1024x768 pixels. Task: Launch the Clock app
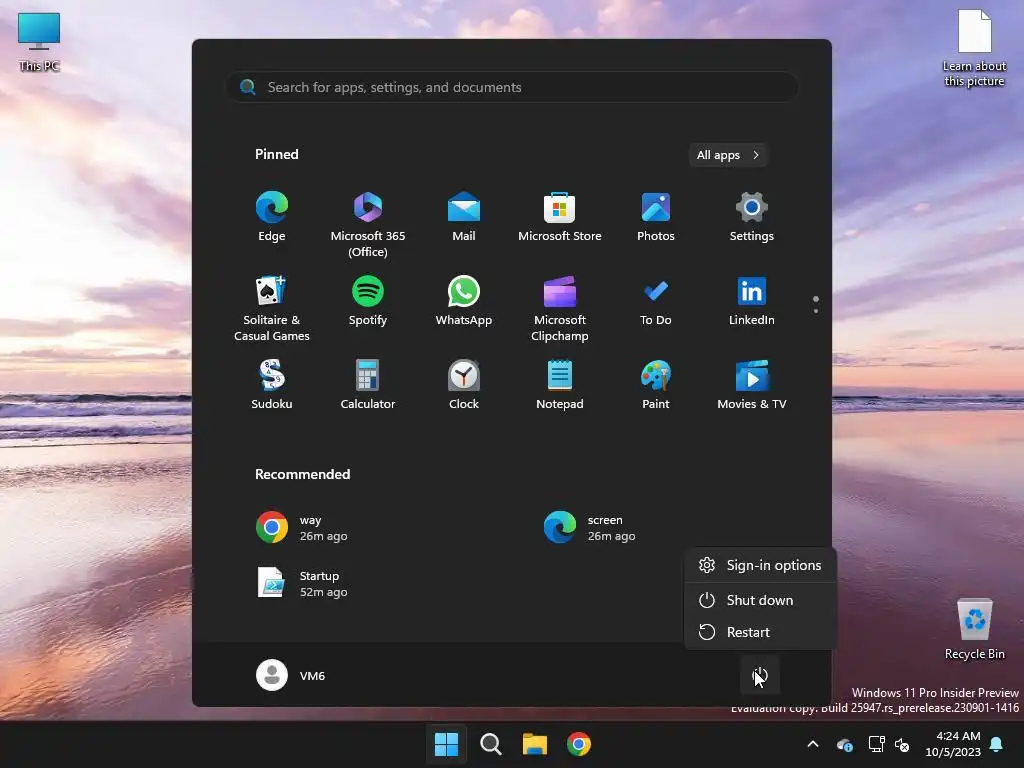coord(464,385)
